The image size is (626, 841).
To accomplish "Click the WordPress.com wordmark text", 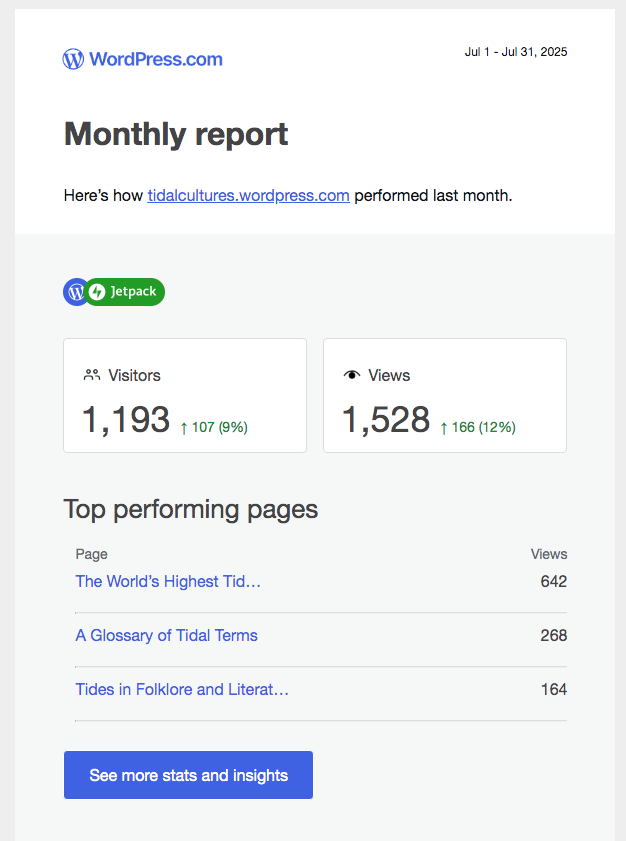I will [155, 59].
